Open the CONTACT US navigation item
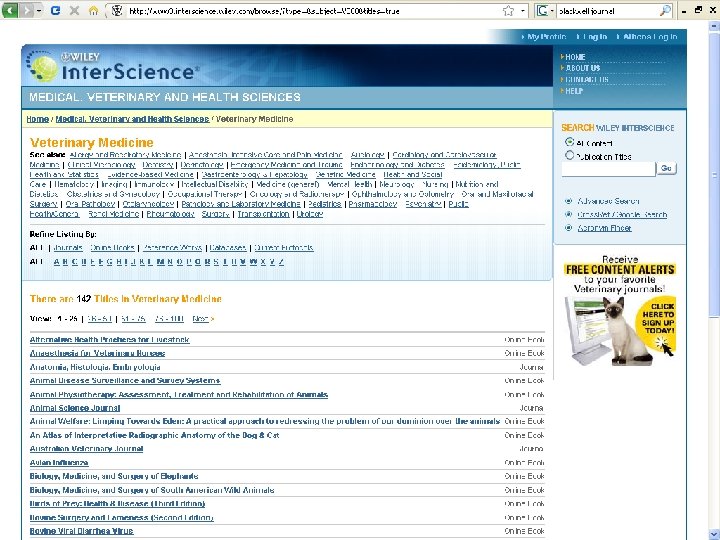Screen dimensions: 720x540 tap(587, 79)
